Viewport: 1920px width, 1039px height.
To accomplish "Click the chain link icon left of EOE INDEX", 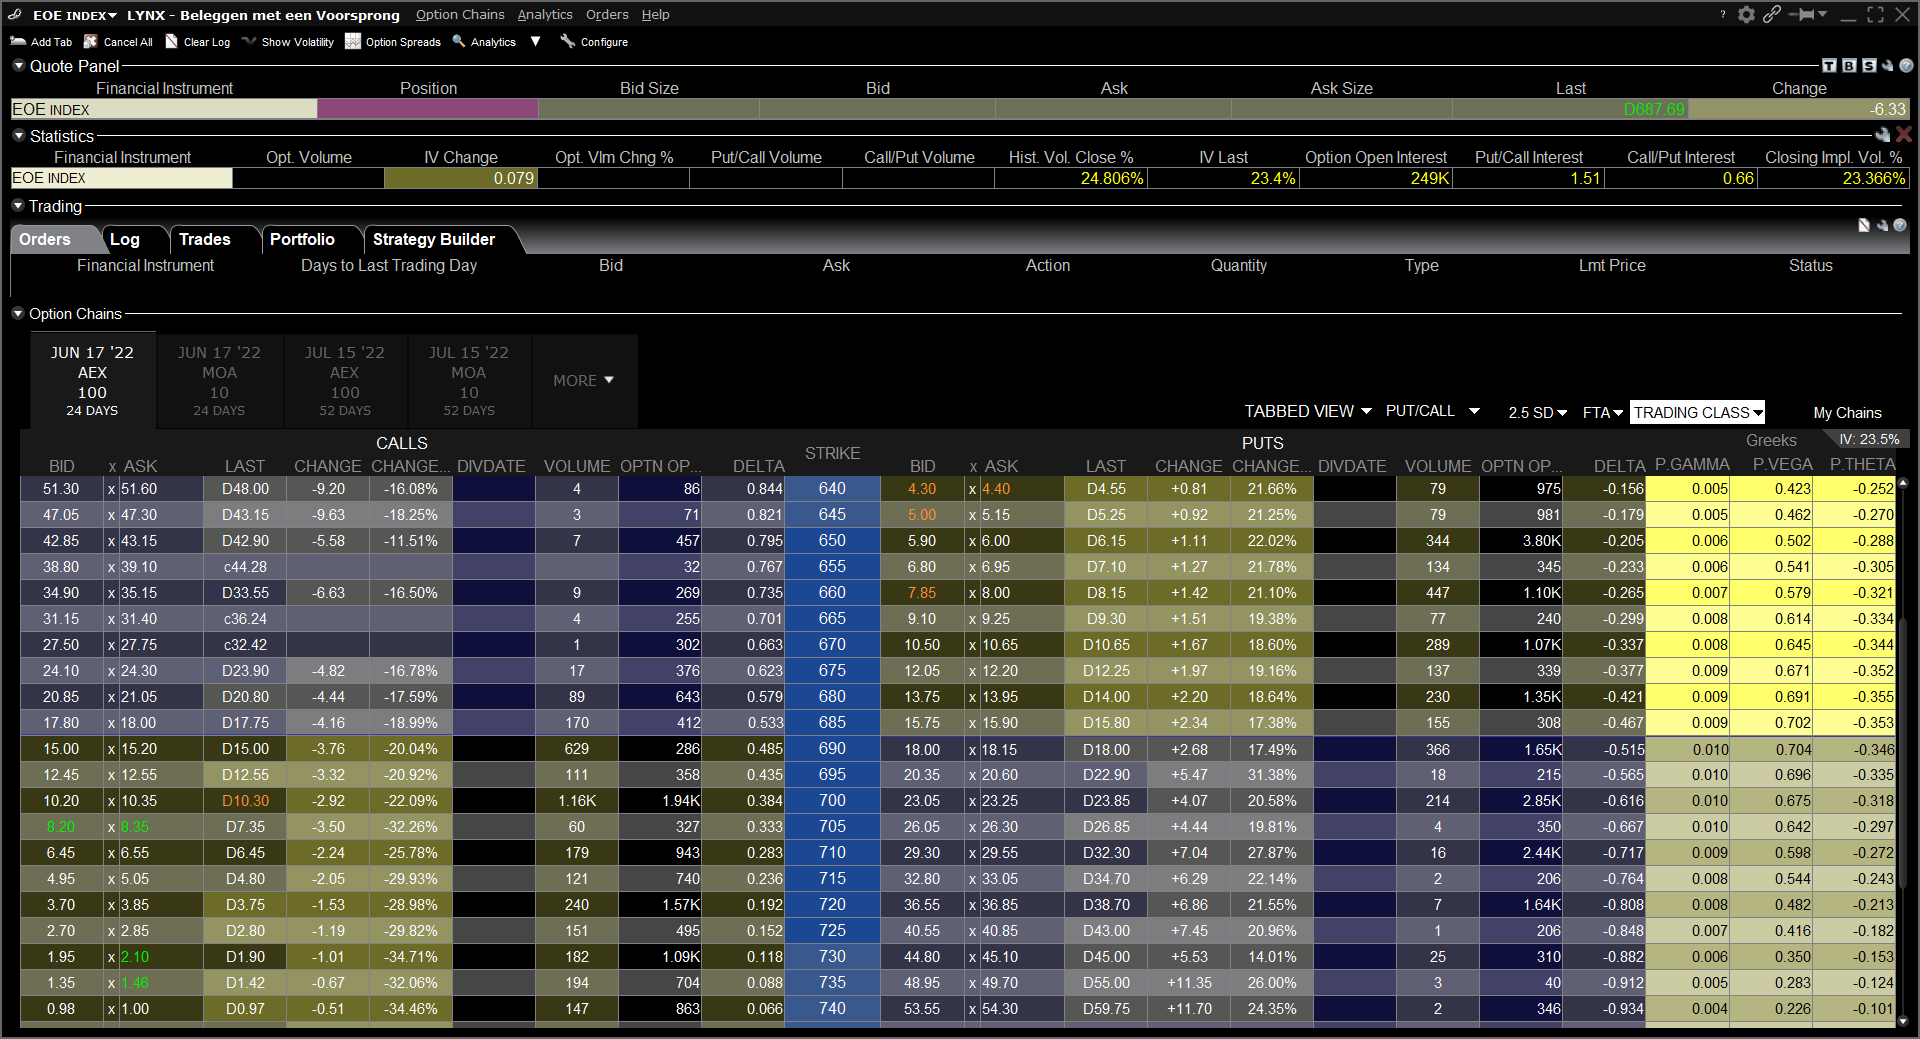I will click(x=14, y=14).
